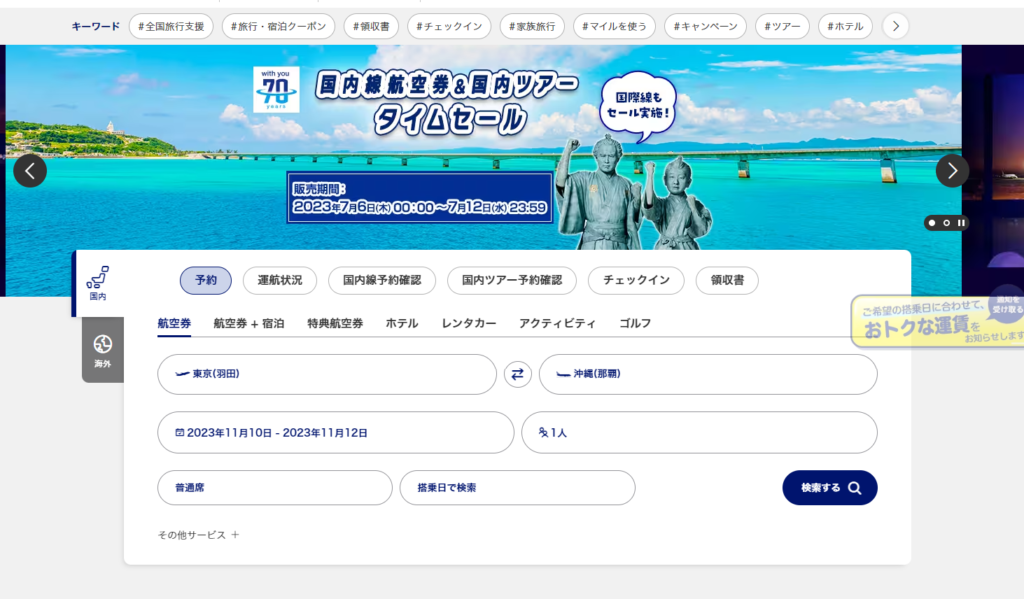Image resolution: width=1024 pixels, height=599 pixels.
Task: Click the #旅行・宿泊クーポン keyword tag
Action: [278, 26]
